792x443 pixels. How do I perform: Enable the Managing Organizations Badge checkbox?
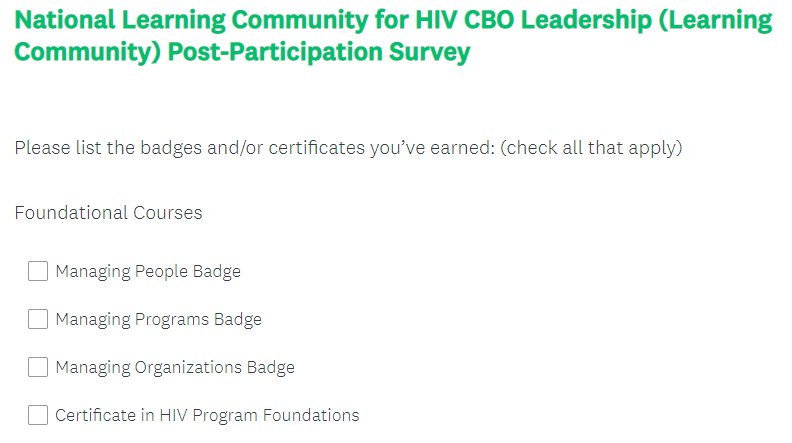click(38, 367)
